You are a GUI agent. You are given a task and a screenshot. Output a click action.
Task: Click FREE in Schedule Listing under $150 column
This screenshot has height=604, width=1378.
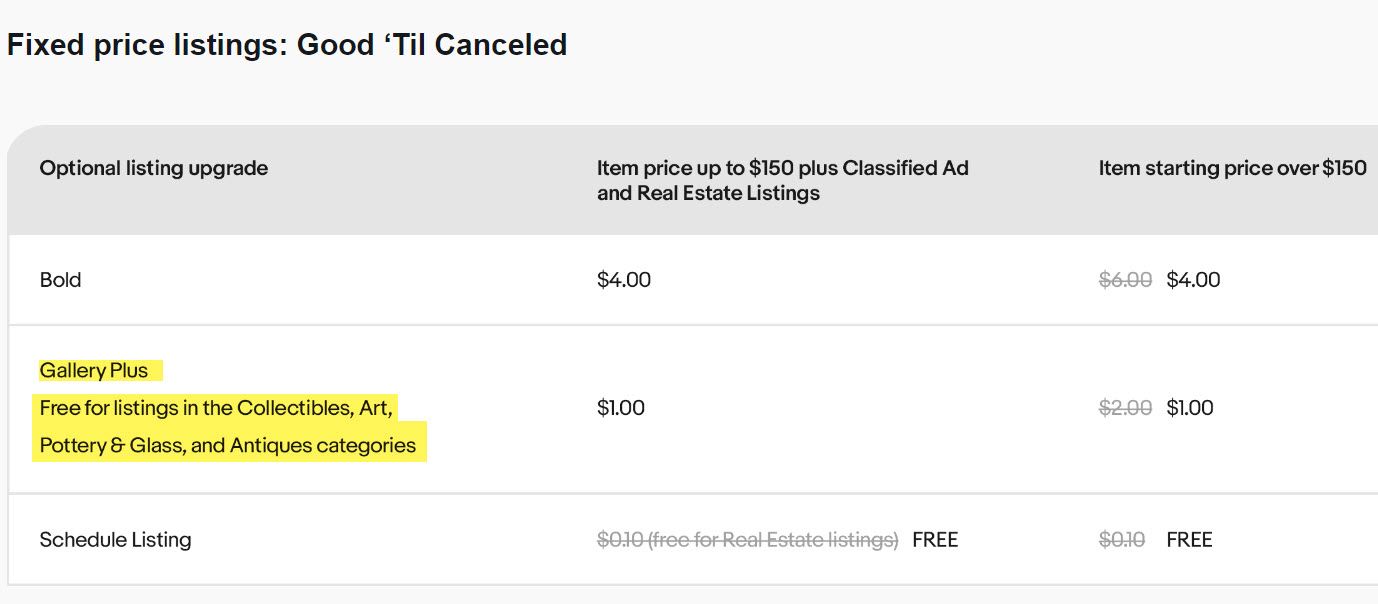click(935, 540)
